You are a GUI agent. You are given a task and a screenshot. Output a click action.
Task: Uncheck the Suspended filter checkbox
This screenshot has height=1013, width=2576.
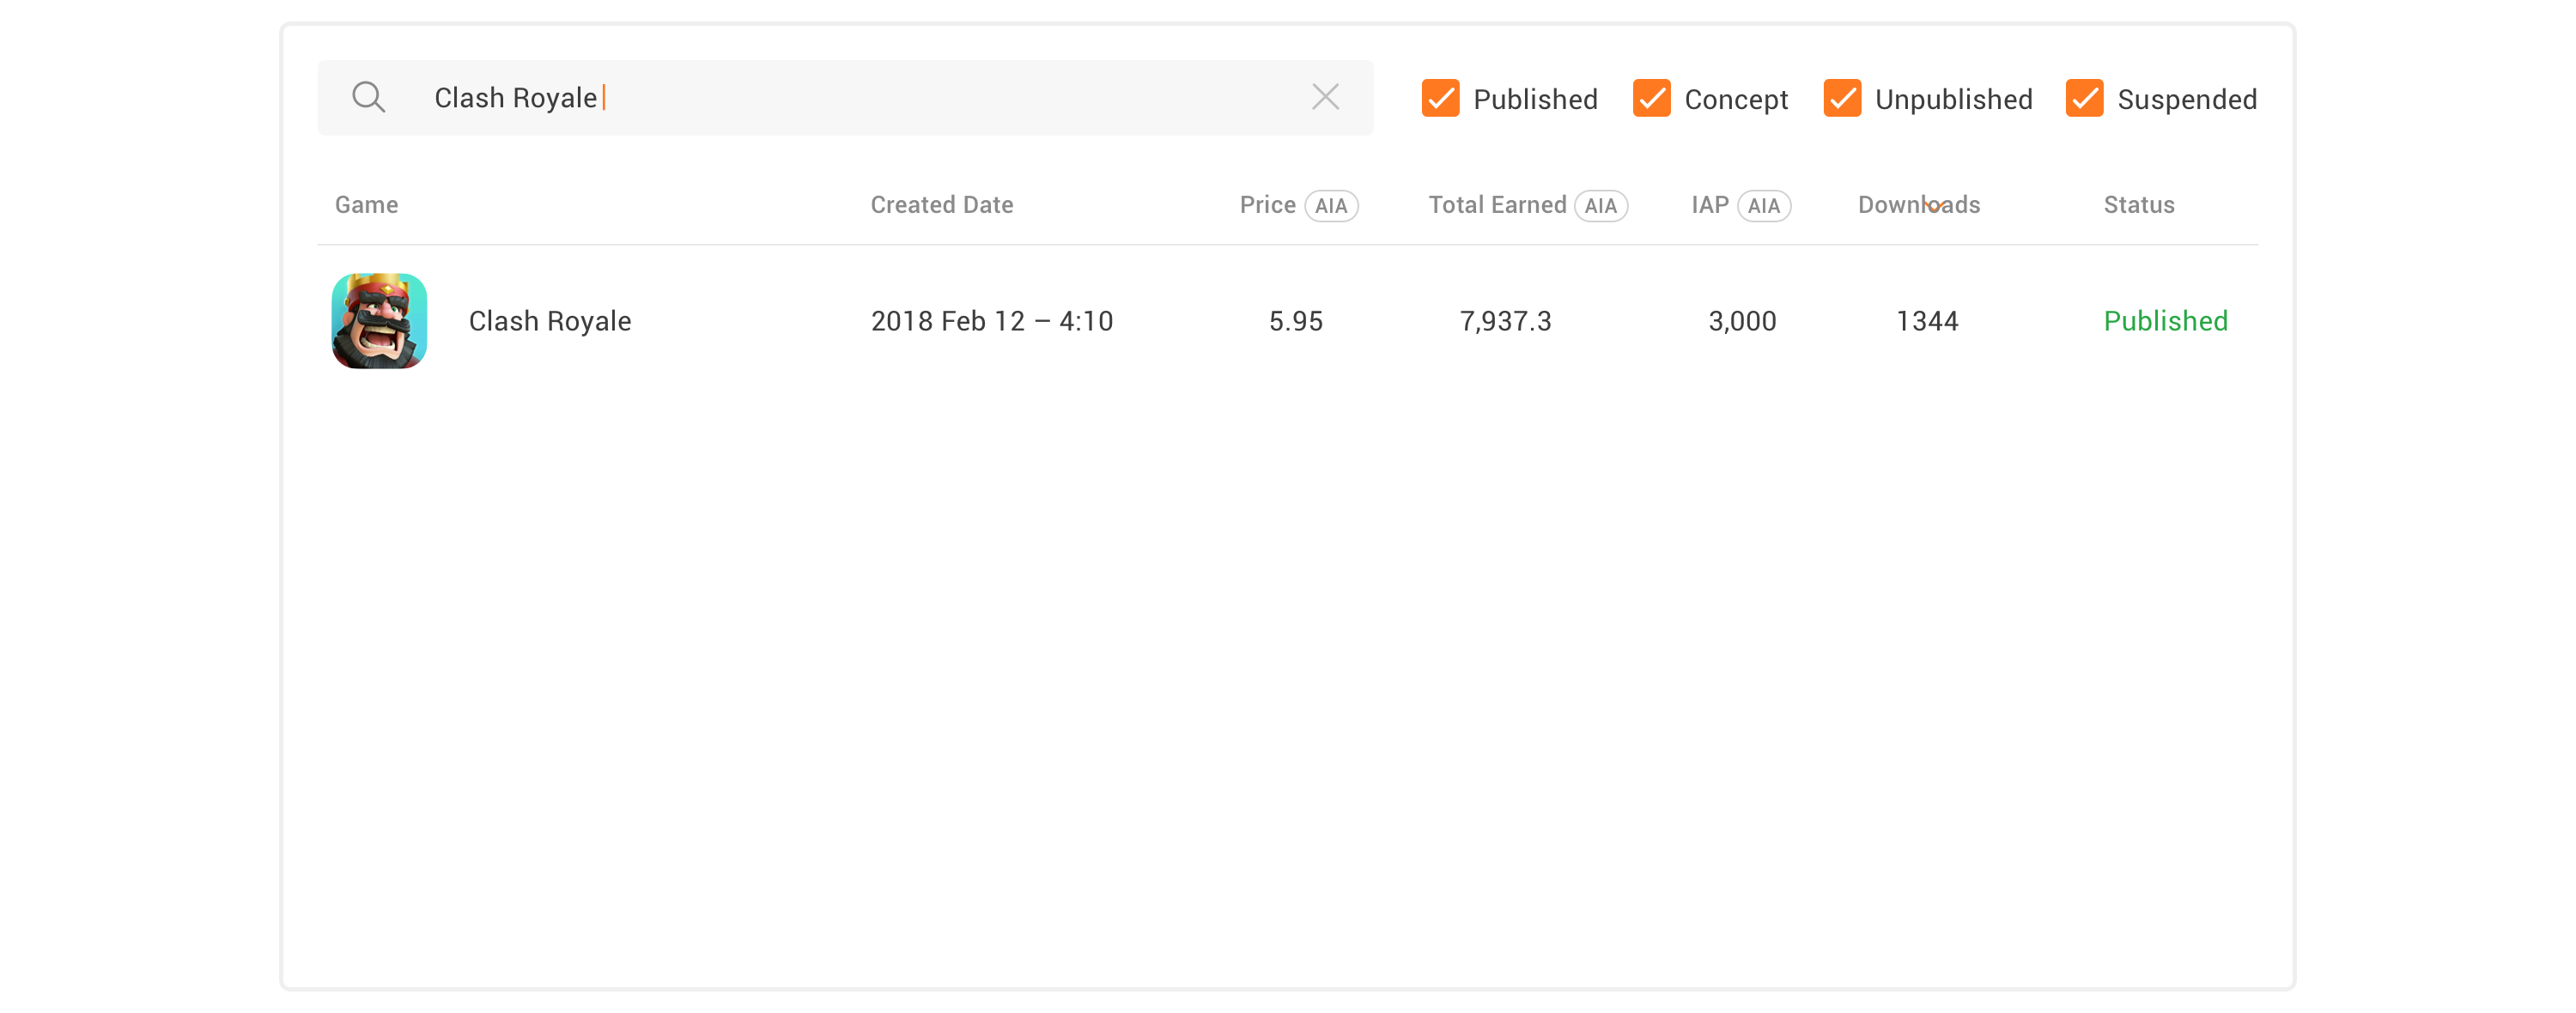(2084, 98)
